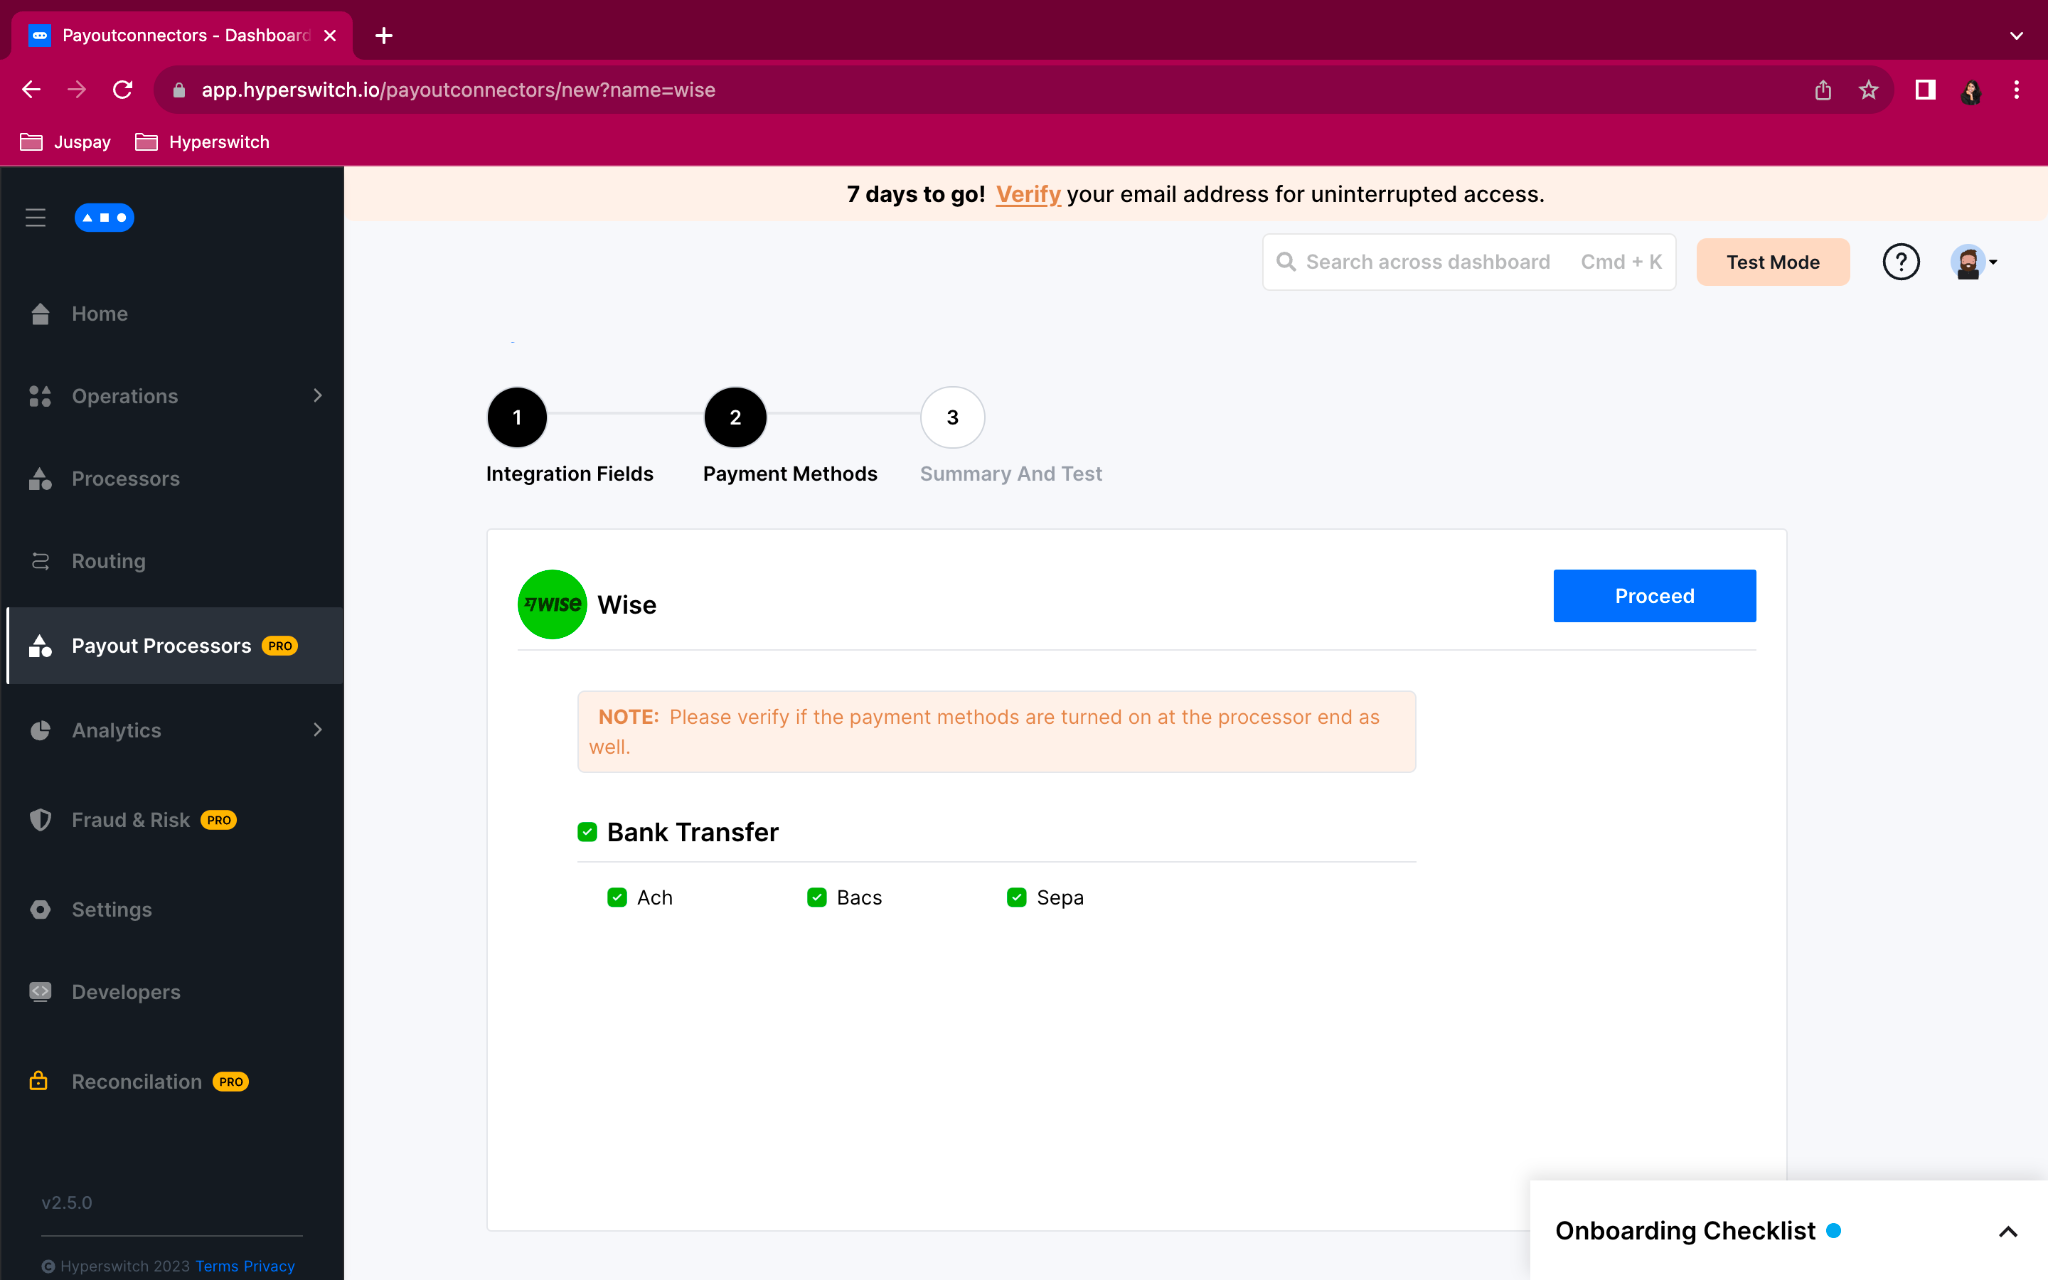Click the Test Mode indicator
This screenshot has height=1280, width=2048.
[x=1772, y=261]
